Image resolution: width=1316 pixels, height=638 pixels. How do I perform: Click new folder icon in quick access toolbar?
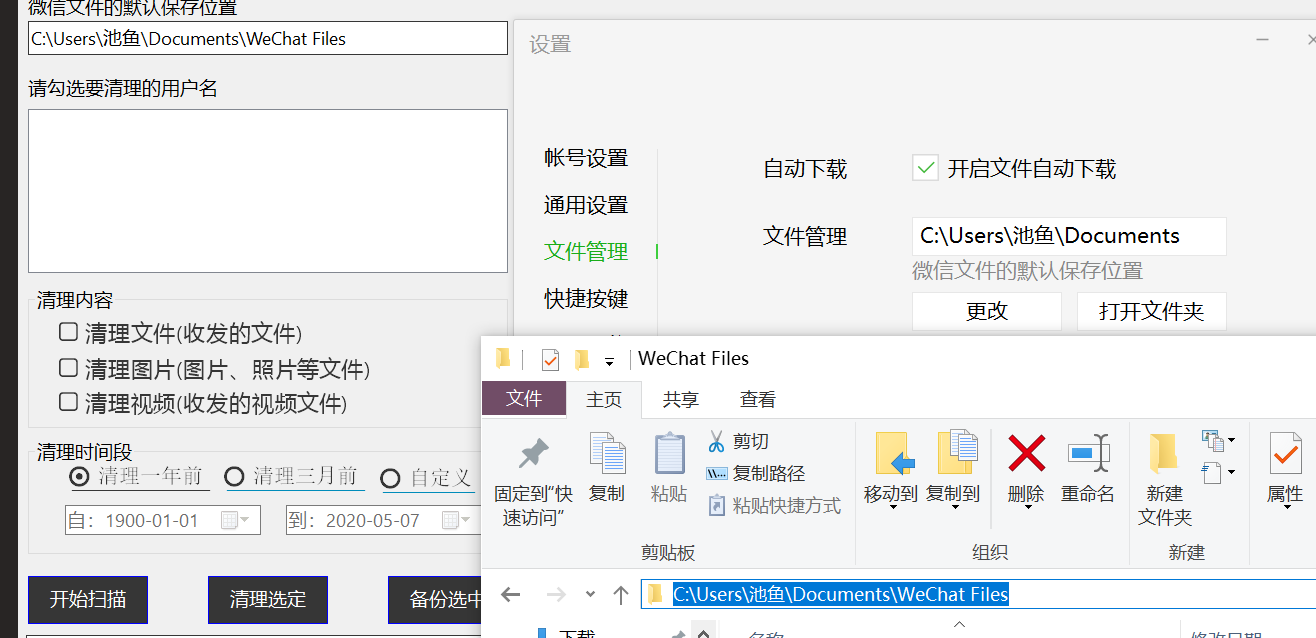pos(582,359)
